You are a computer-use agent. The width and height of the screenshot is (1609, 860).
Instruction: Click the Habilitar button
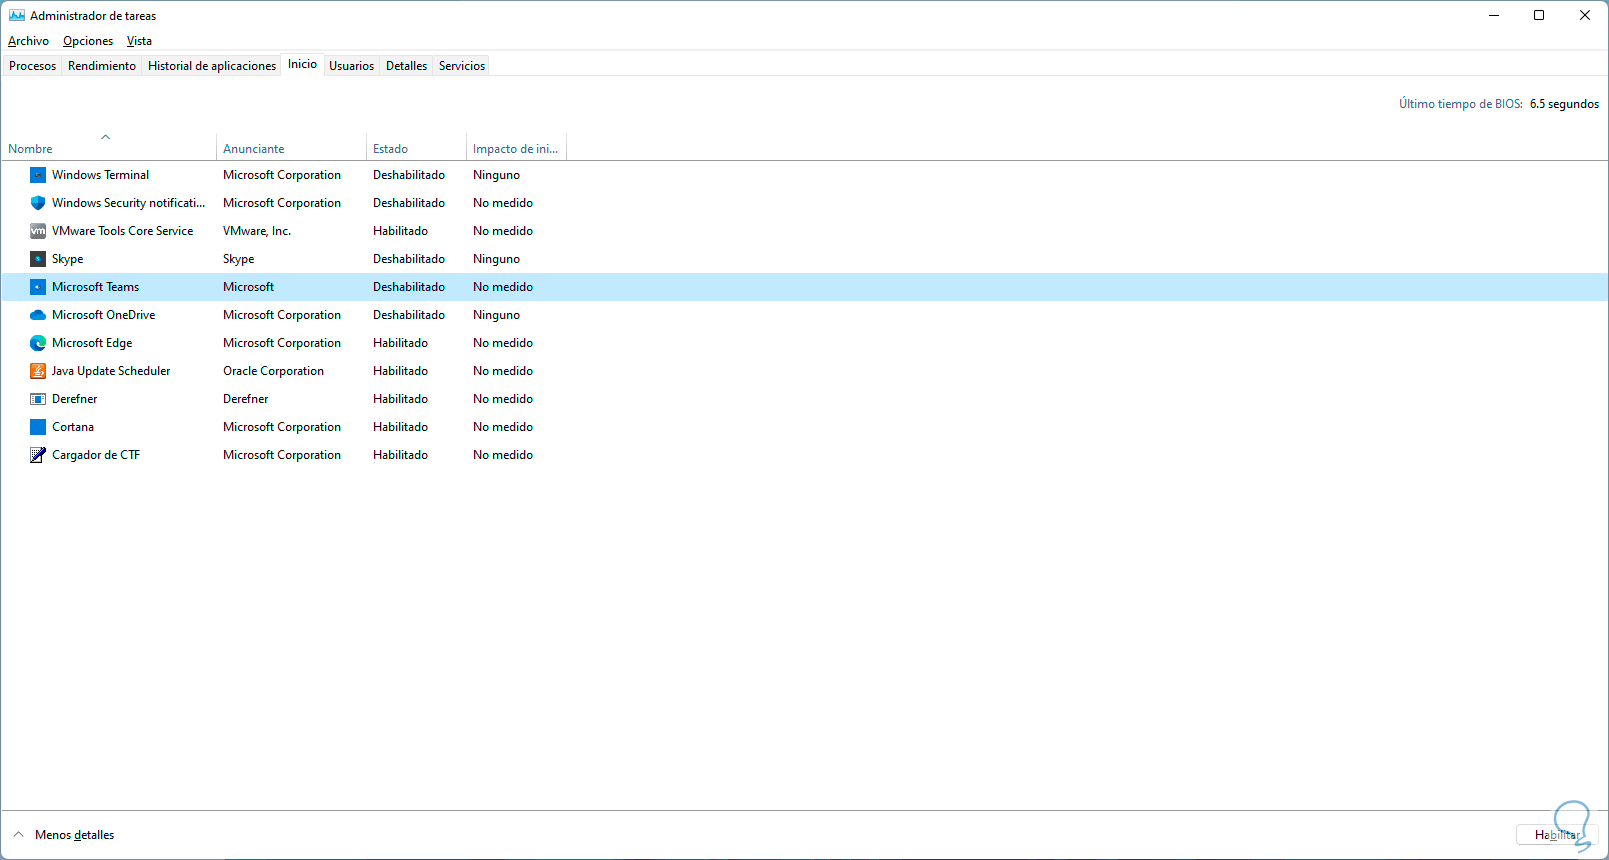1557,835
